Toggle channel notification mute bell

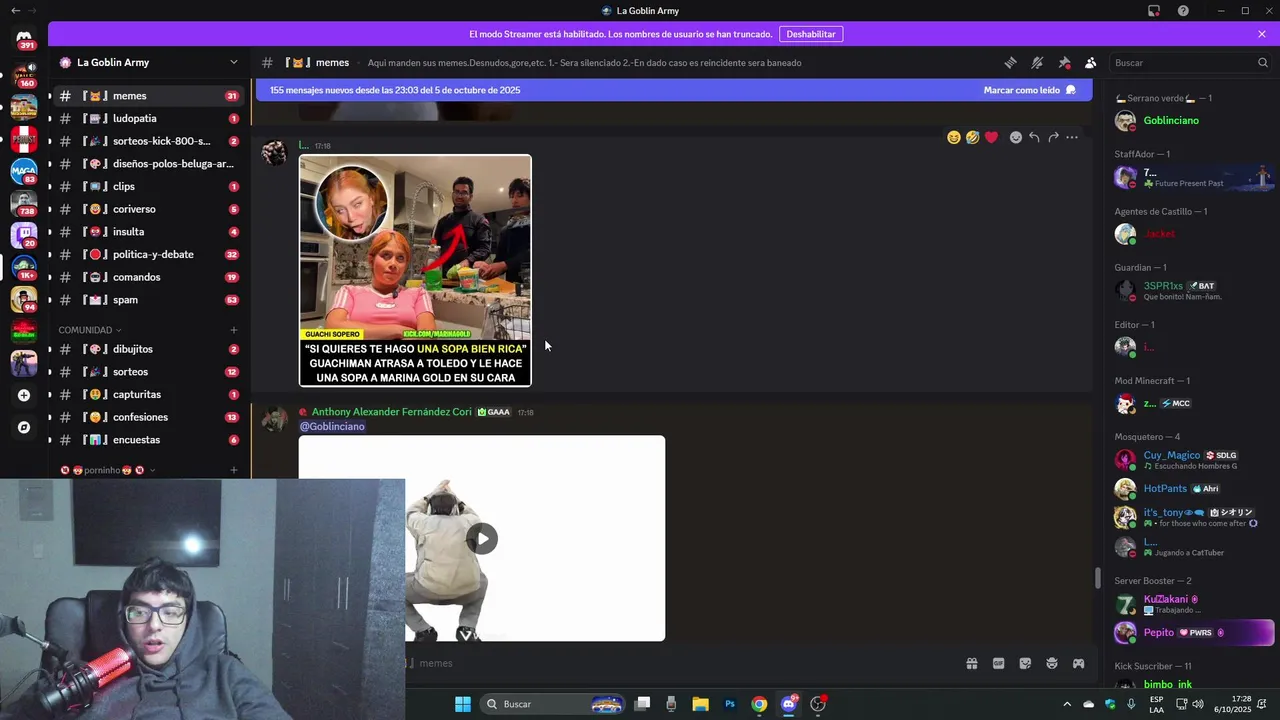(1037, 62)
